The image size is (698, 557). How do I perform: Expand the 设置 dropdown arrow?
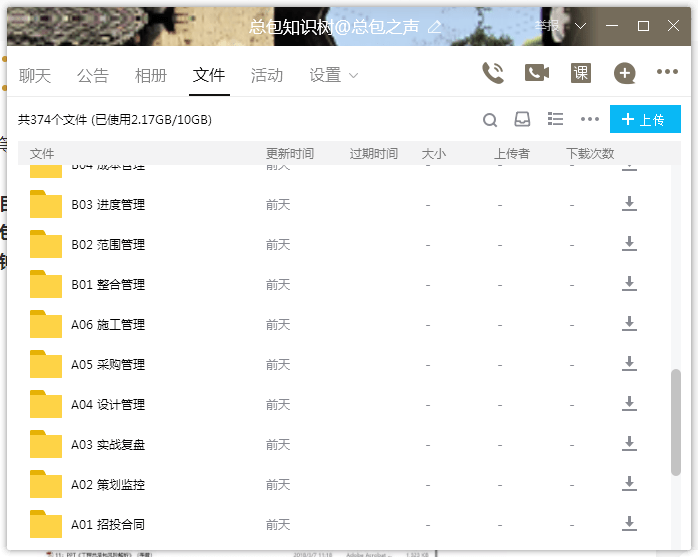tap(353, 76)
